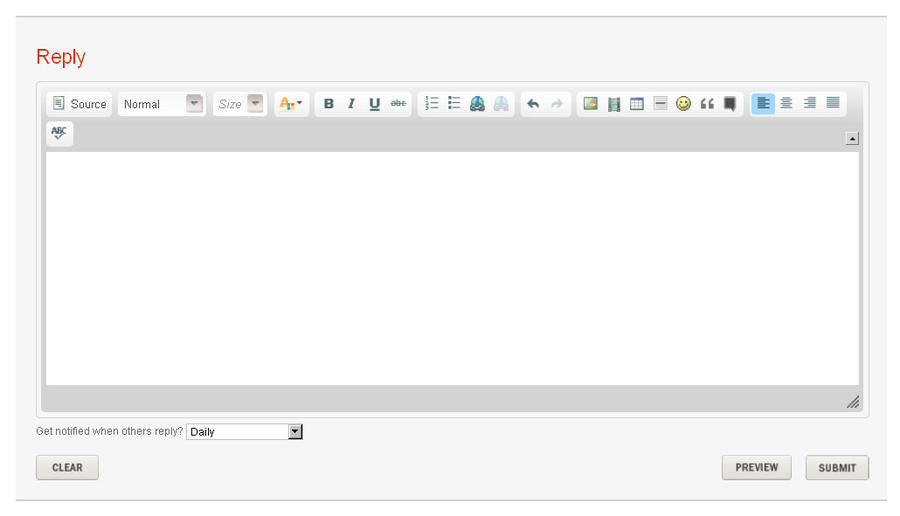Open the text color picker
Image resolution: width=900 pixels, height=516 pixels.
(291, 104)
